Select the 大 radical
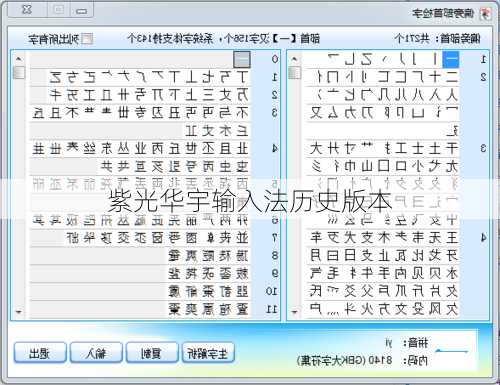The width and height of the screenshot is (500, 385). pos(316,148)
